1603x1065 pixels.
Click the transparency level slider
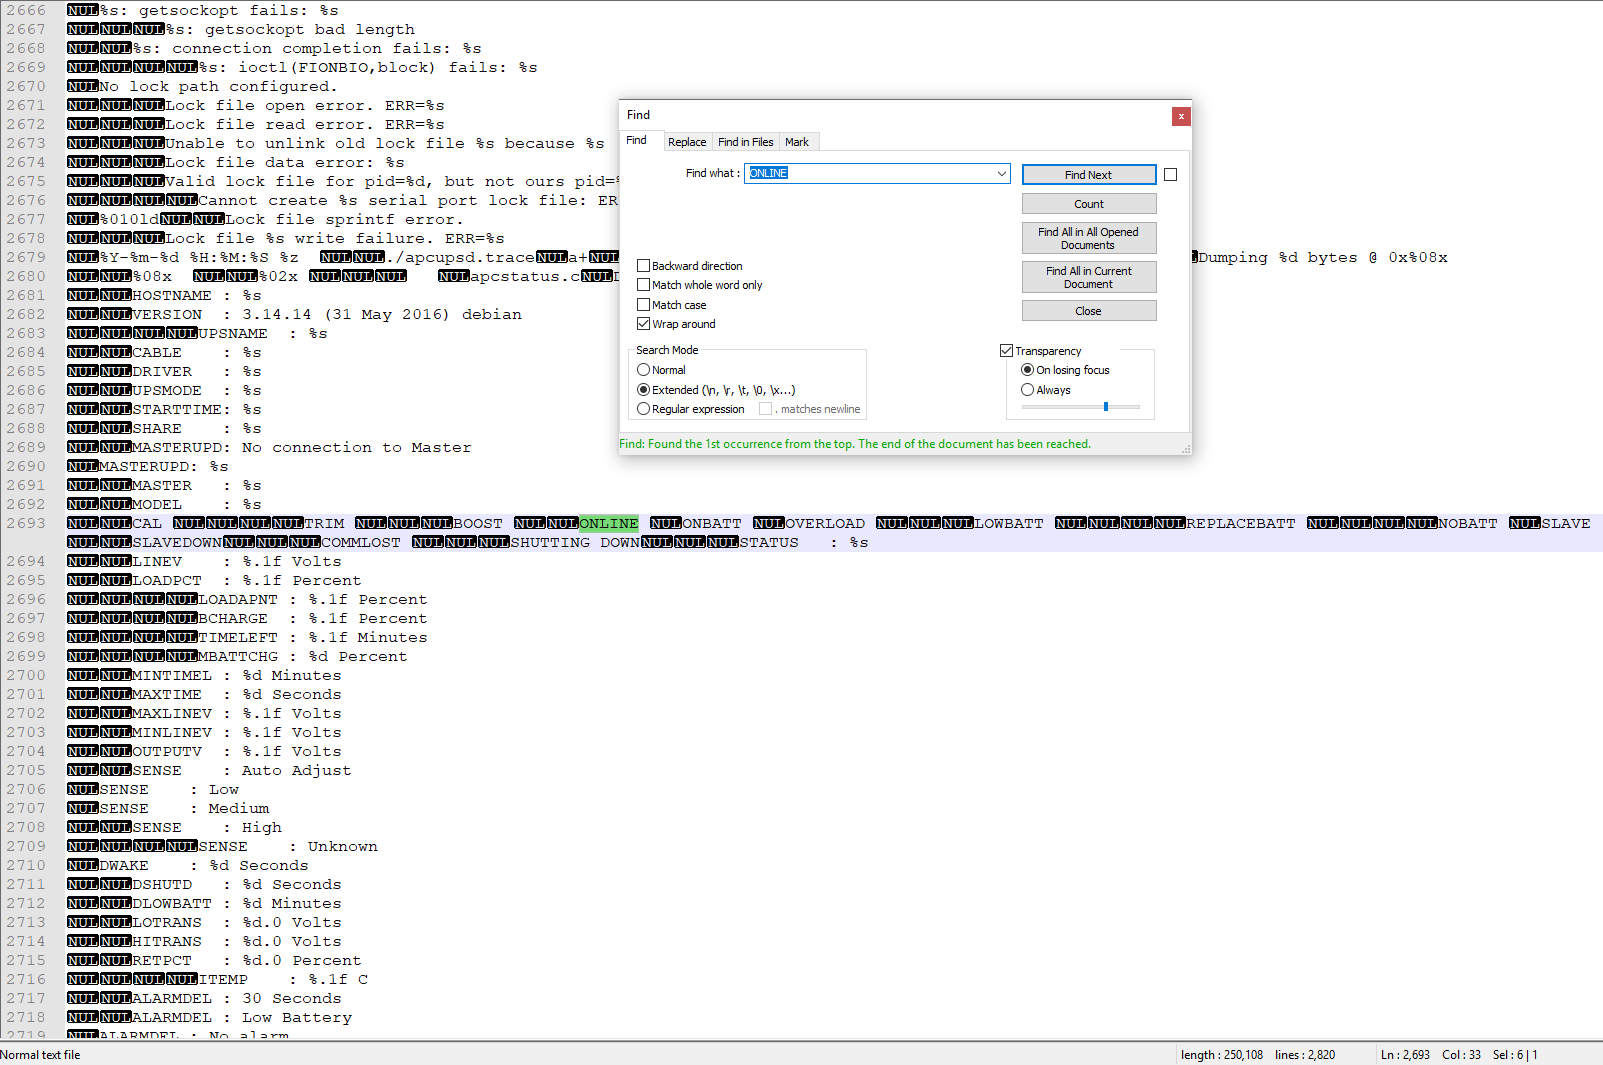pyautogui.click(x=1106, y=407)
